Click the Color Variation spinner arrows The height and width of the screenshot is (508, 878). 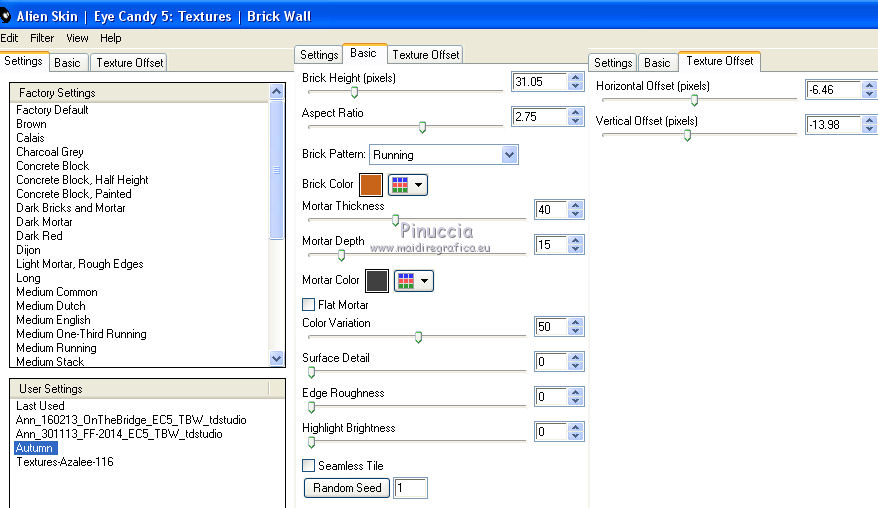[576, 327]
